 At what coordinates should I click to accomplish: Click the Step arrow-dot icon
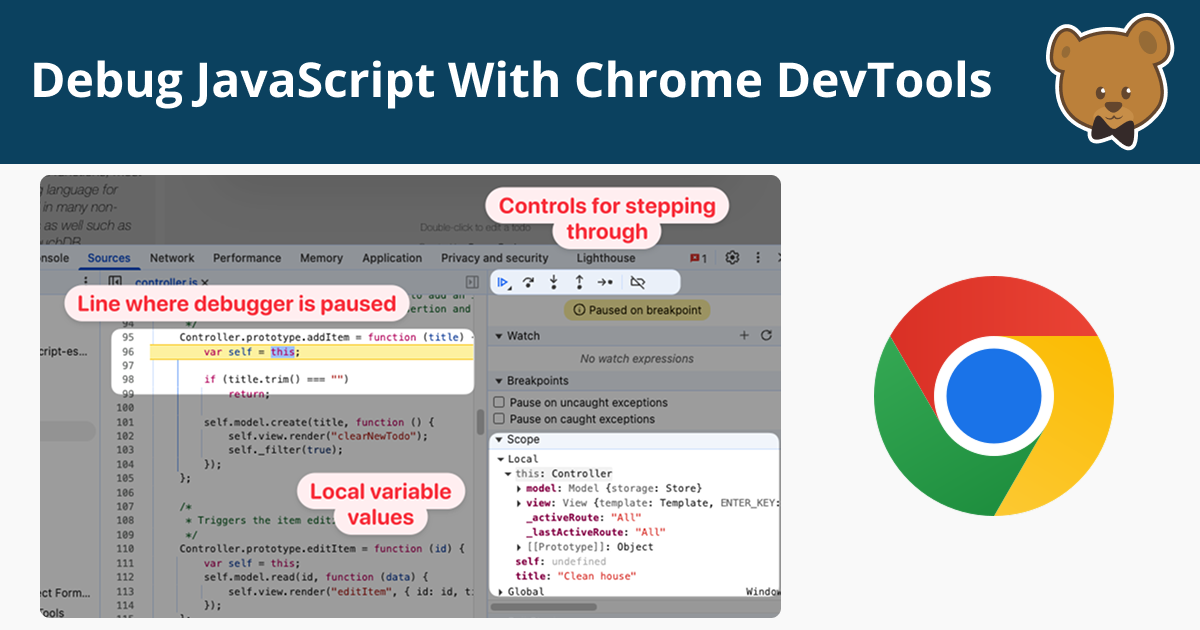coord(604,283)
